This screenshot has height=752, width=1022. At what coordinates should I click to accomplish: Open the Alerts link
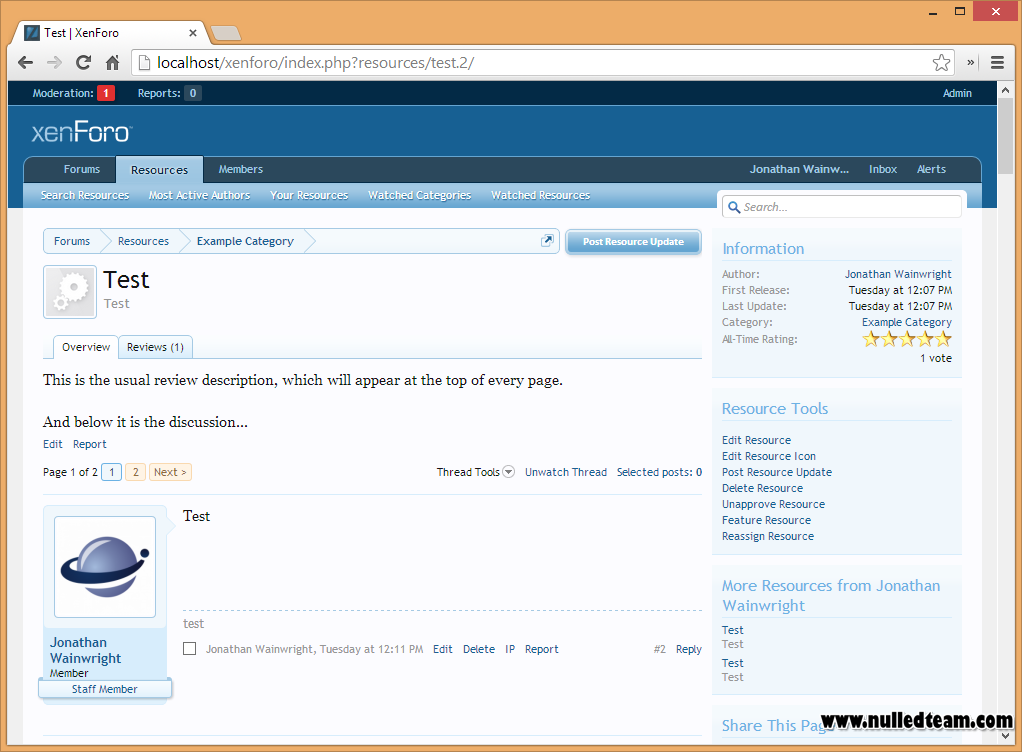931,169
